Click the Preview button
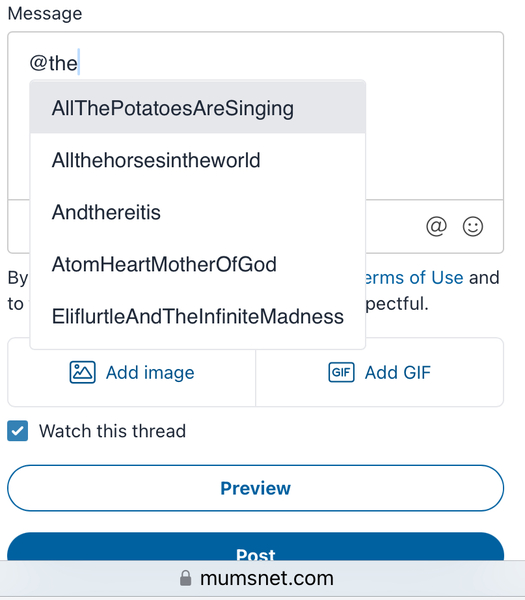The height and width of the screenshot is (600, 525). [256, 488]
